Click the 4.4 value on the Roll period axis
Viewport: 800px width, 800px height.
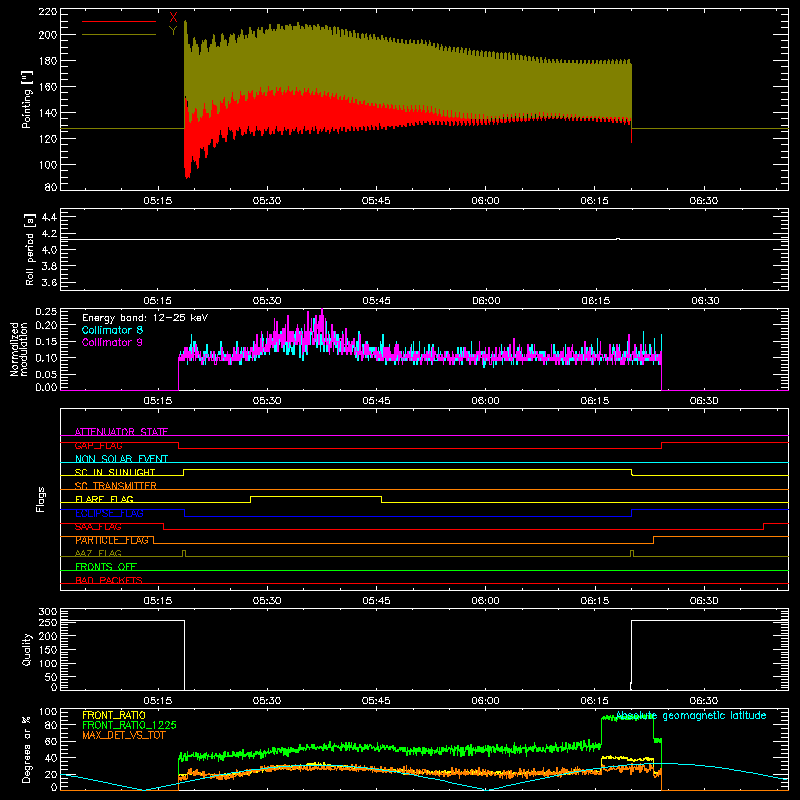pyautogui.click(x=49, y=217)
